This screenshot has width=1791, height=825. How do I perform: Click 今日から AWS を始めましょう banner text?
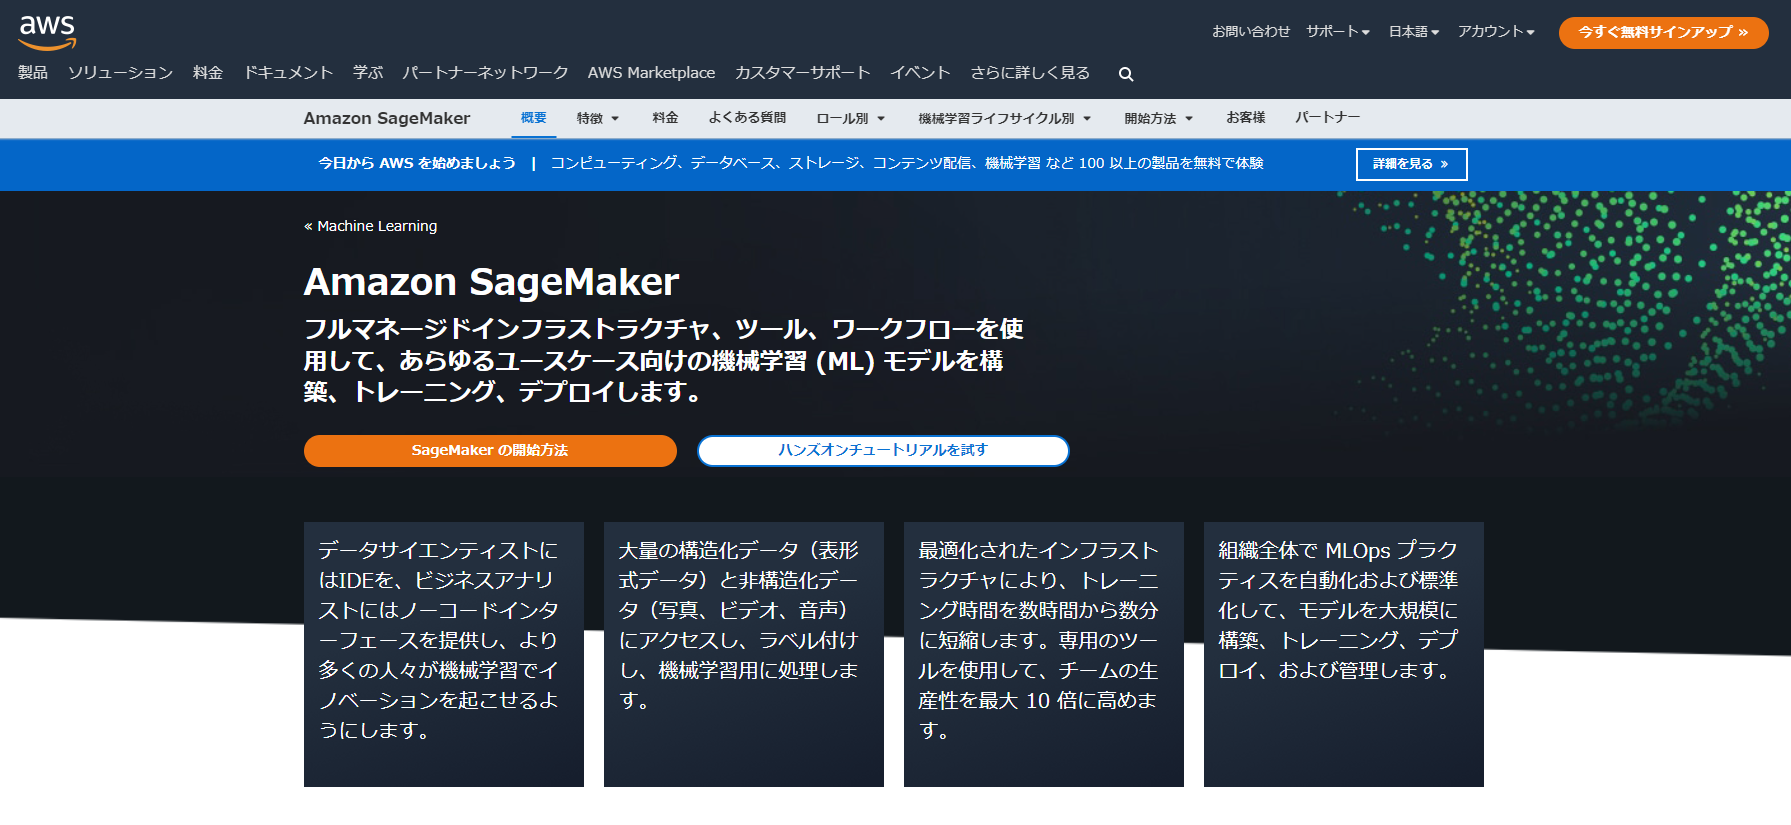coord(417,163)
